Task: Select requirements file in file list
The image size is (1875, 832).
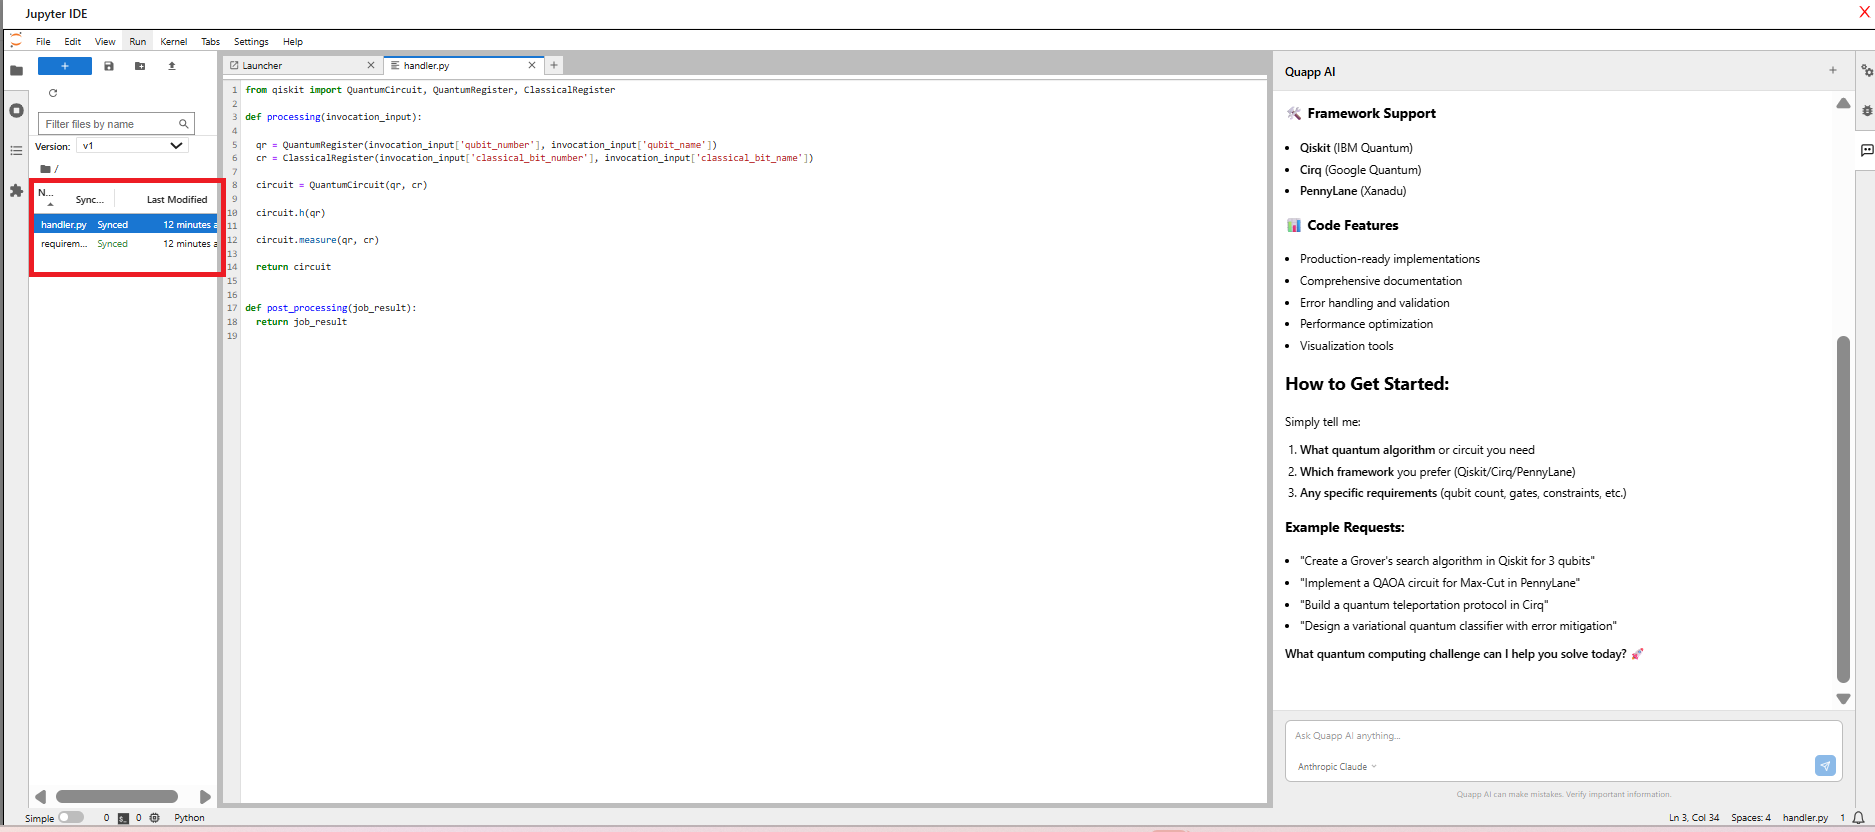Action: pyautogui.click(x=64, y=244)
